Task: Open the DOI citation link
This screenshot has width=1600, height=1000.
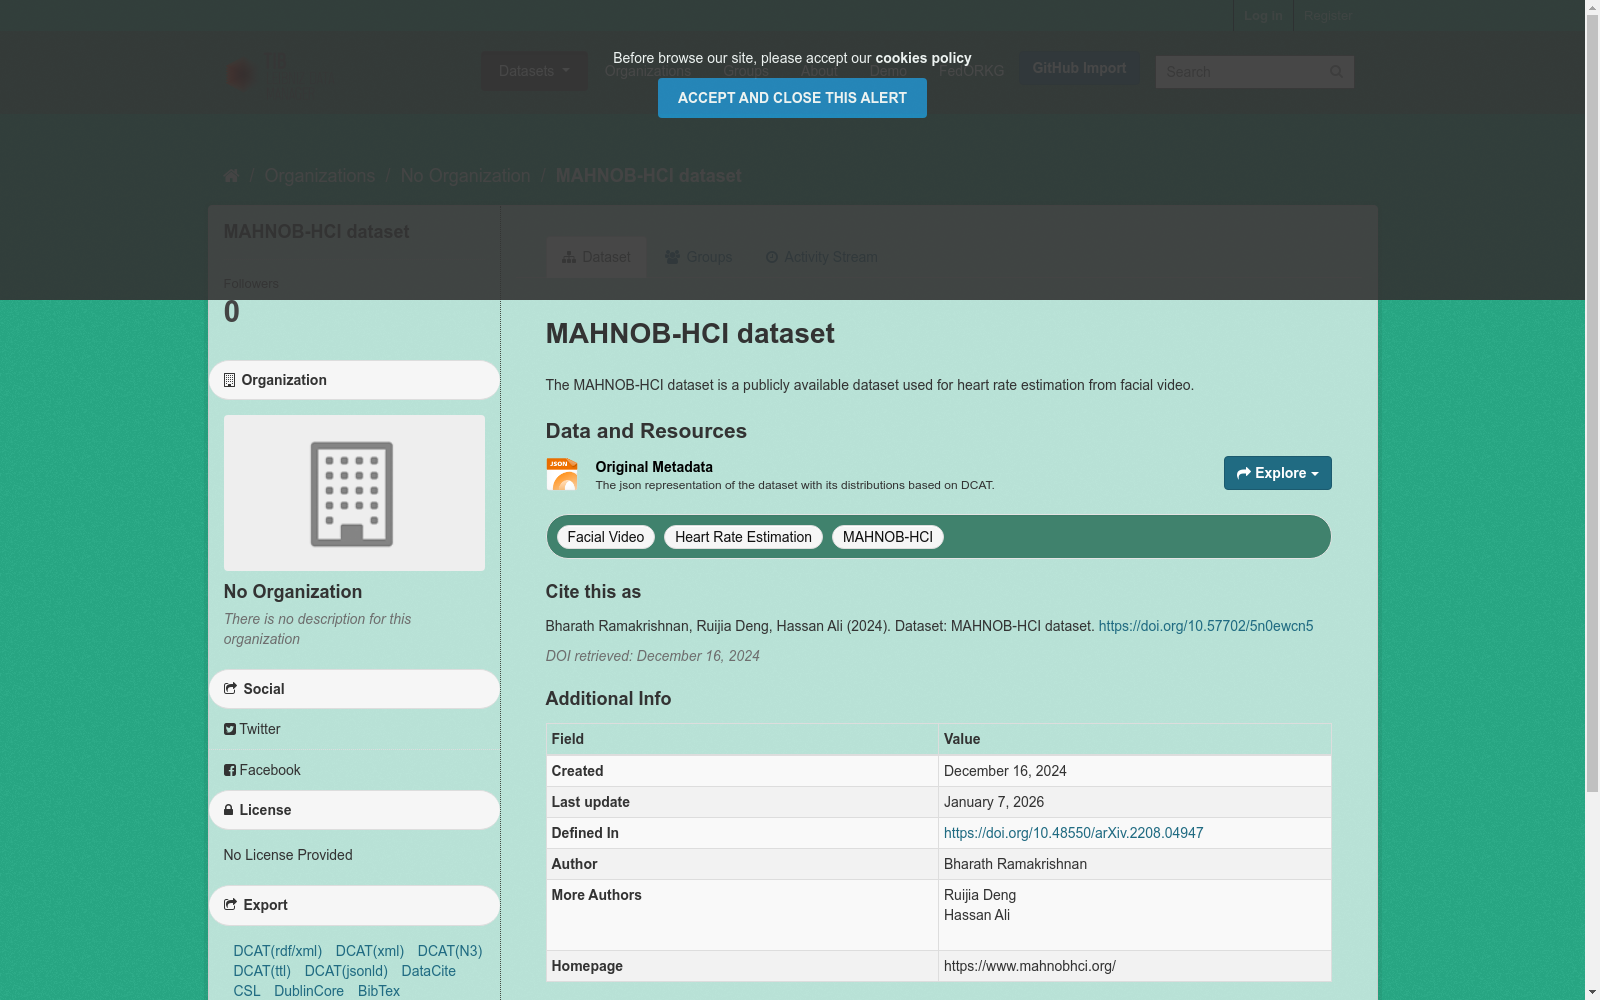Action: 1205,626
